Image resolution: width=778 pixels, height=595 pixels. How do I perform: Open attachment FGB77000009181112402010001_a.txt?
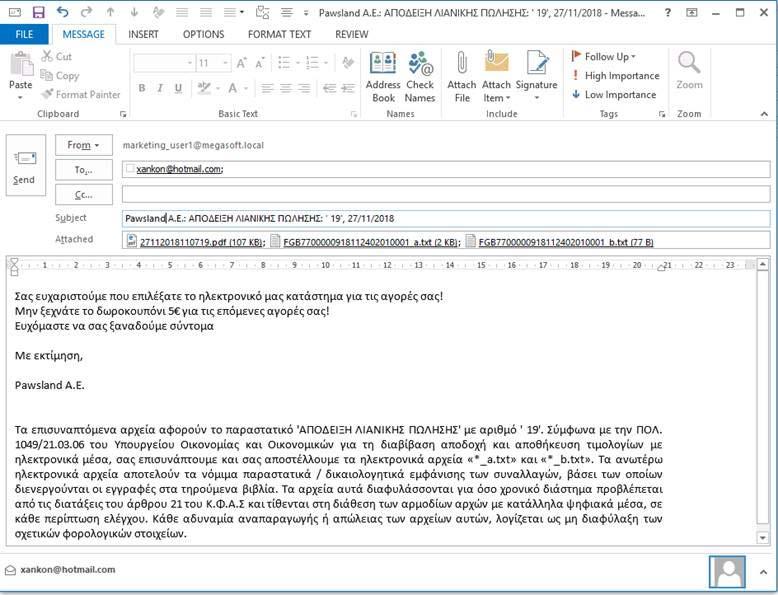point(366,242)
